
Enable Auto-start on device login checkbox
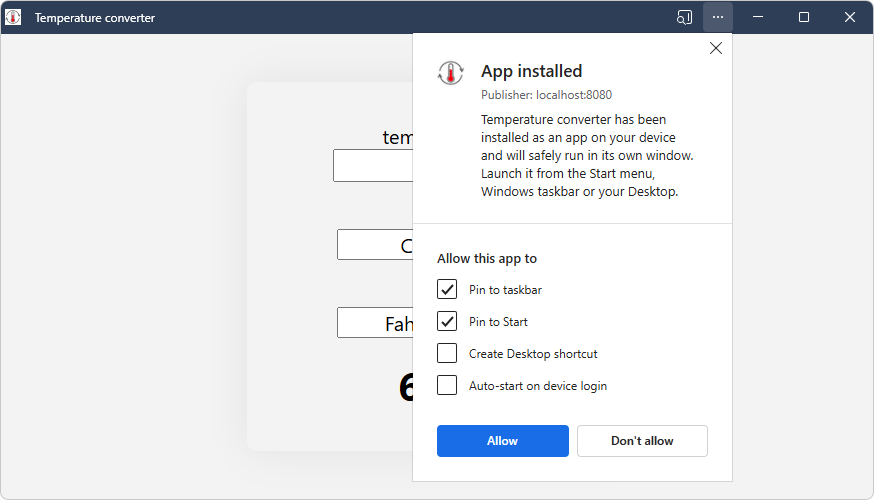447,385
